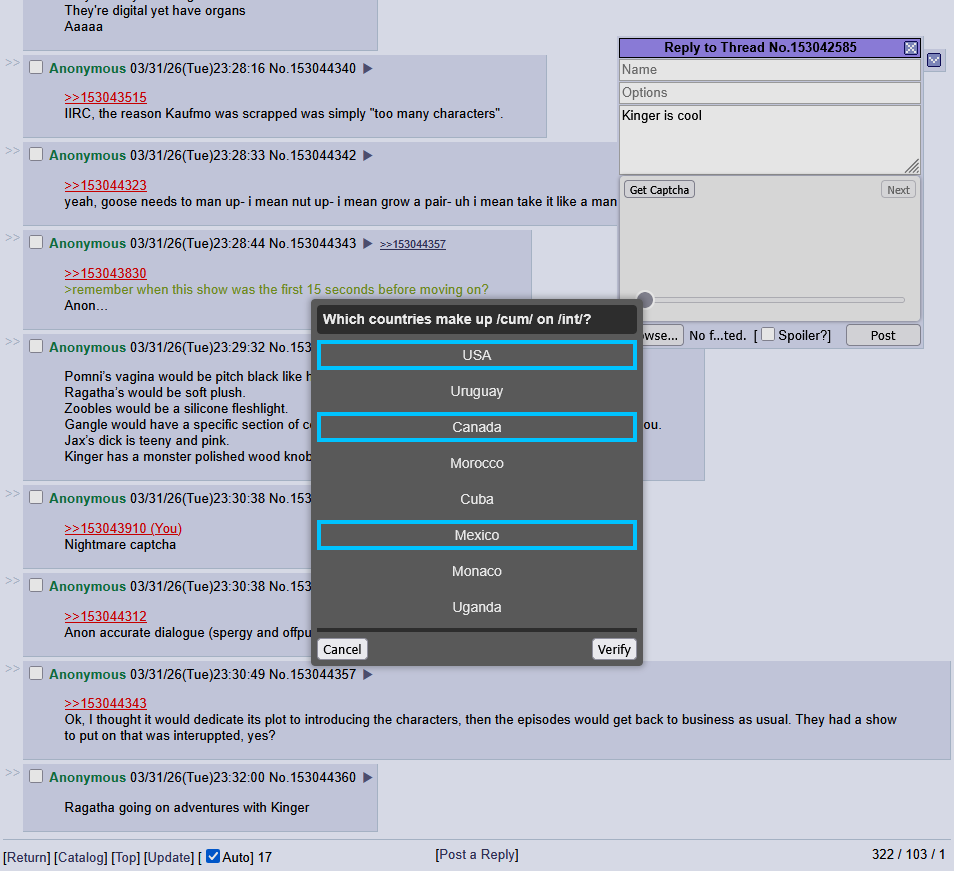Disable the Auto update checkbox
Viewport: 954px width, 871px height.
(x=212, y=856)
